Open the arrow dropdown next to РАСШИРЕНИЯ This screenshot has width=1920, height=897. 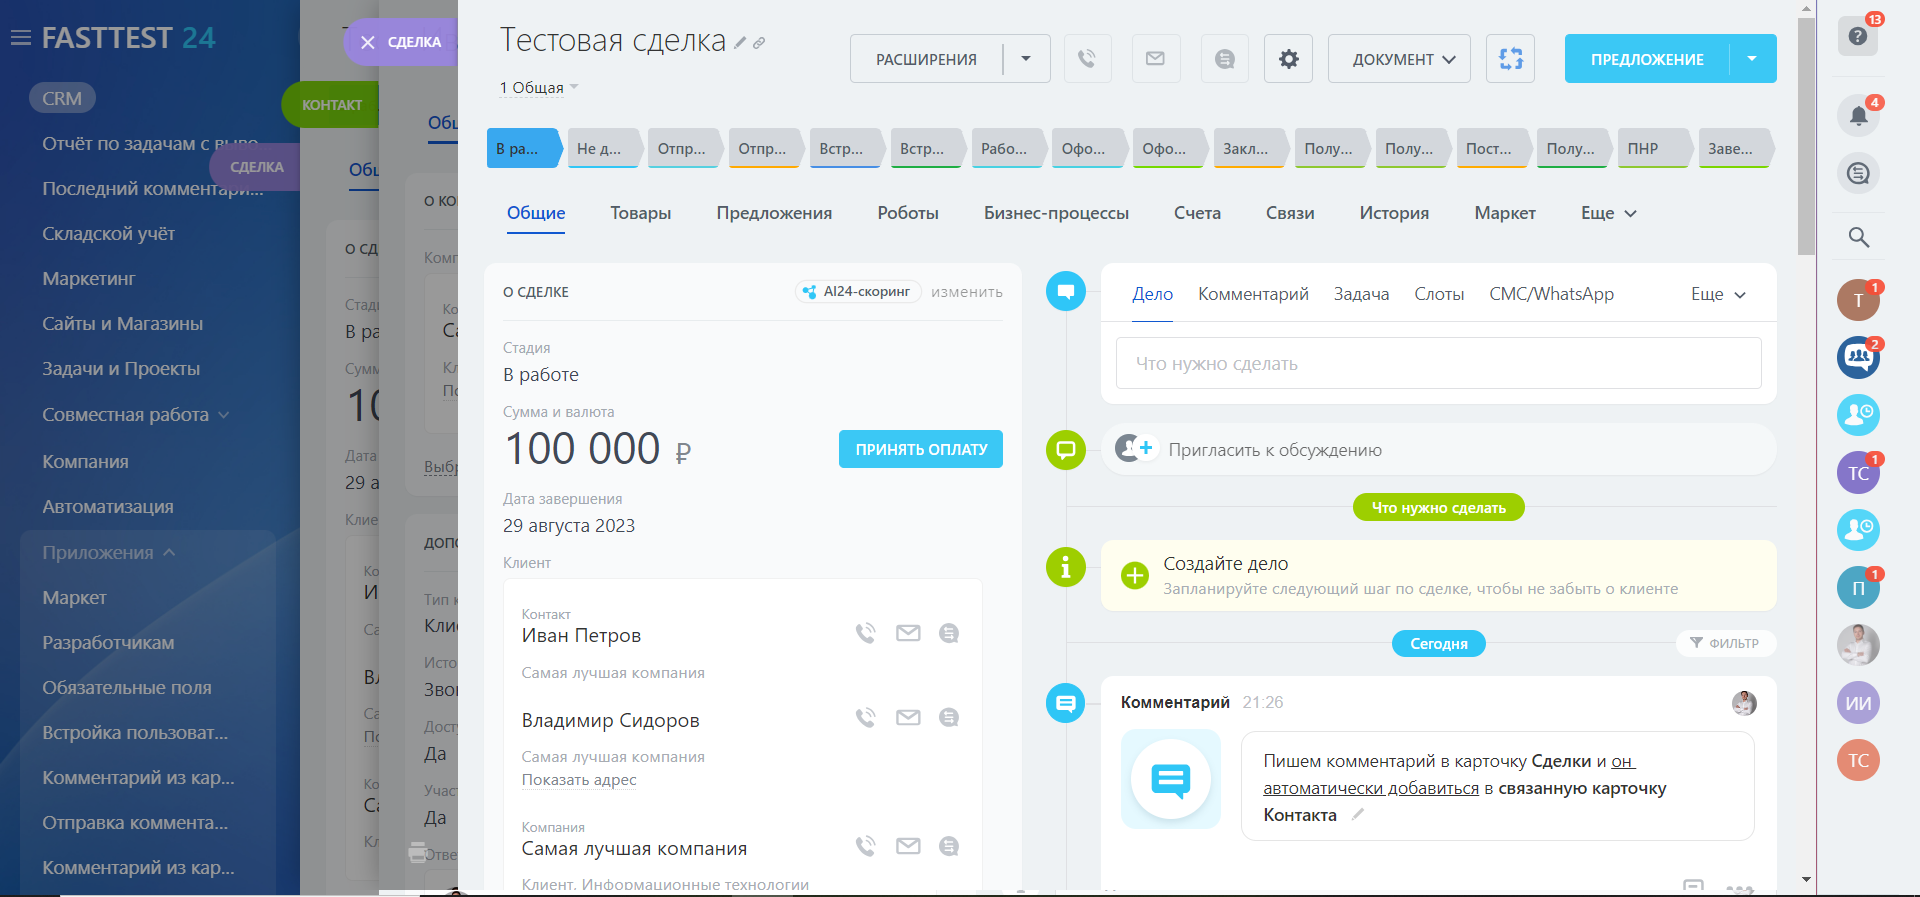coord(1026,59)
